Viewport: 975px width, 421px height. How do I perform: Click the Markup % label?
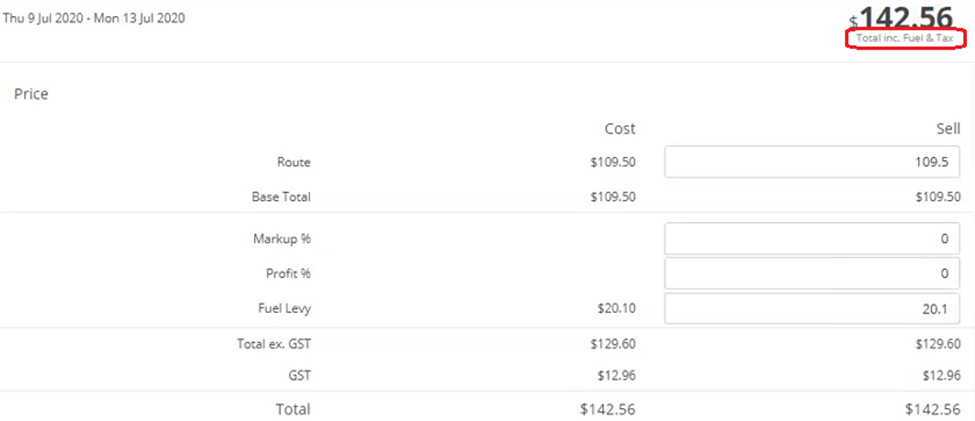click(282, 239)
